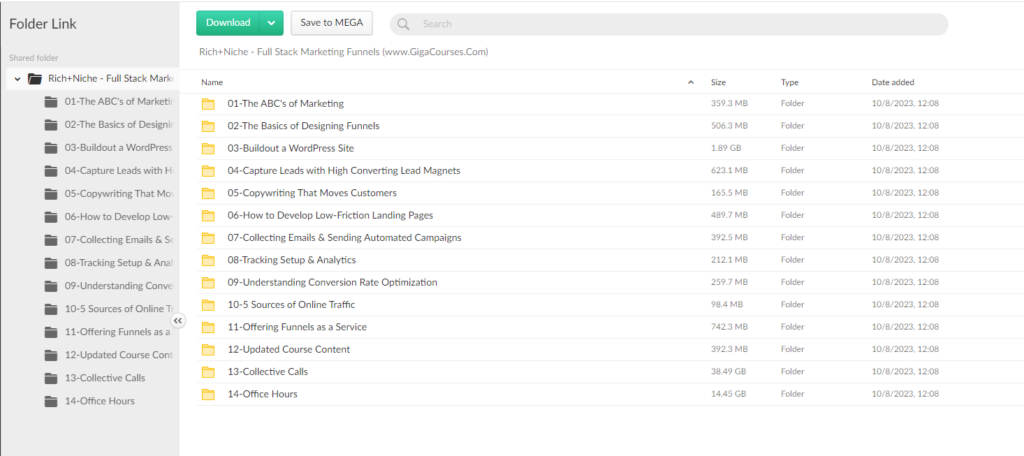Click the green Download button
Viewport: 1024px width, 456px height.
pyautogui.click(x=228, y=23)
